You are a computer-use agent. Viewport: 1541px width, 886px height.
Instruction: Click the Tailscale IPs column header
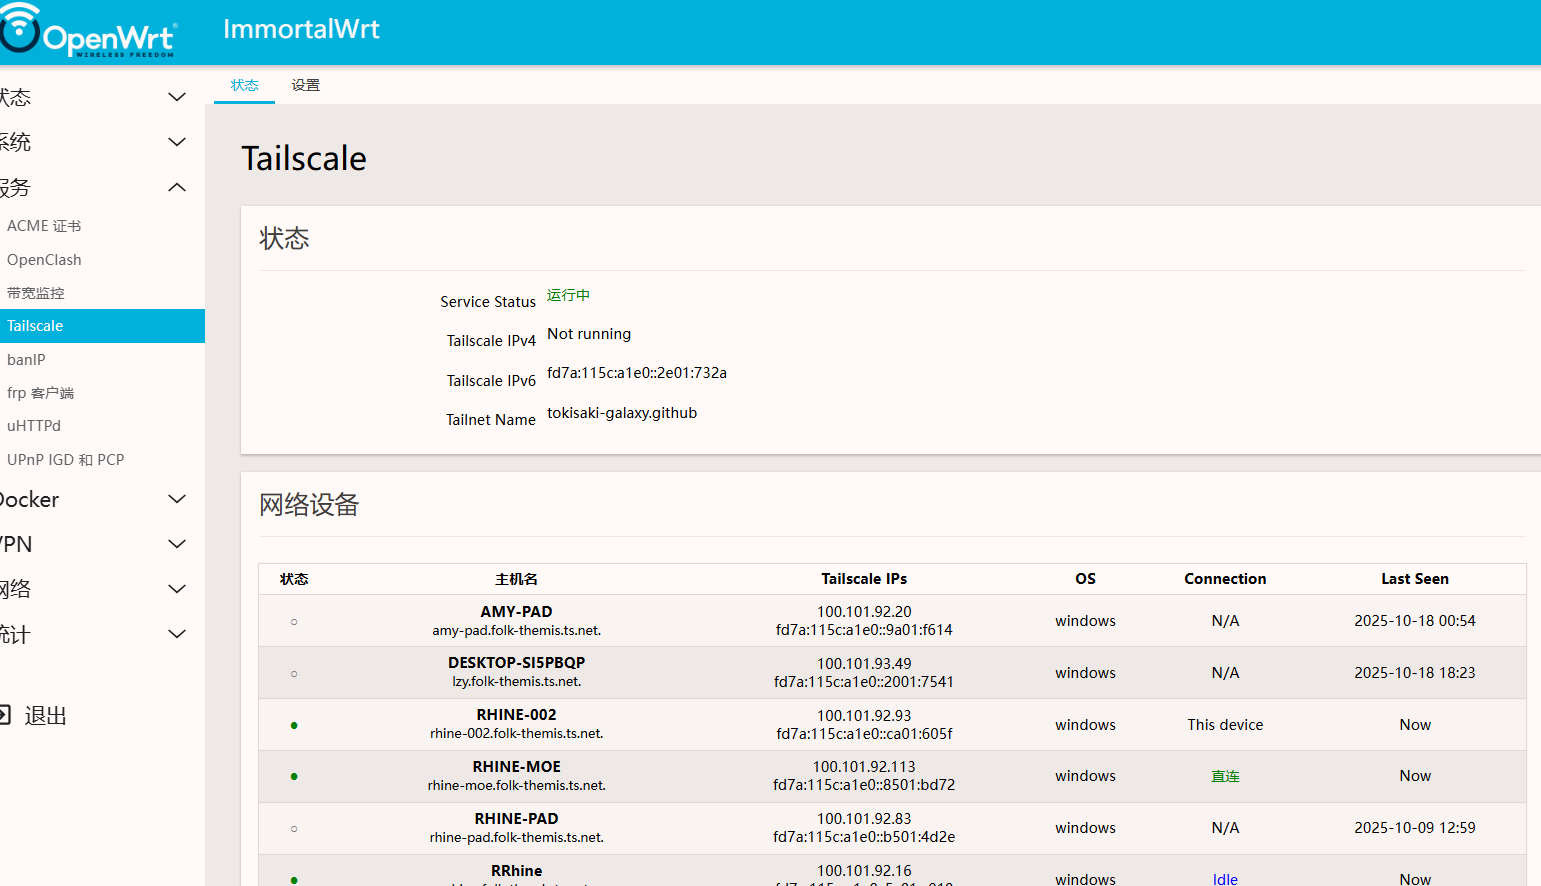point(864,579)
